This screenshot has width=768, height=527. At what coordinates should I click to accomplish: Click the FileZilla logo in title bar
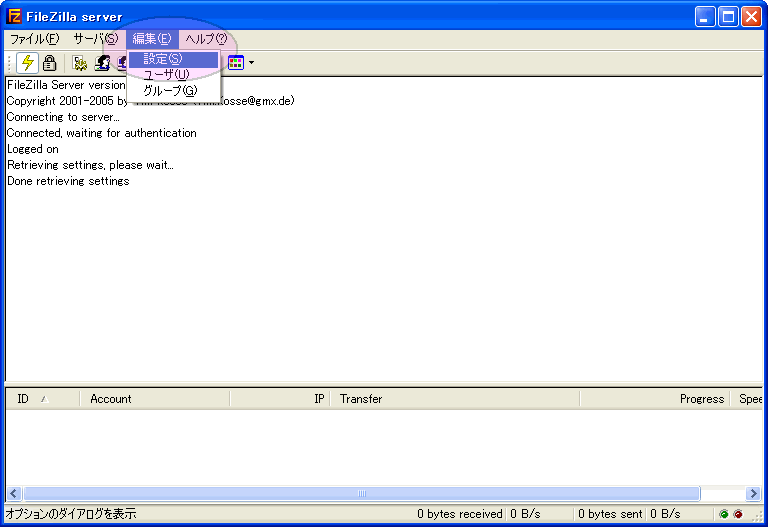tap(14, 16)
